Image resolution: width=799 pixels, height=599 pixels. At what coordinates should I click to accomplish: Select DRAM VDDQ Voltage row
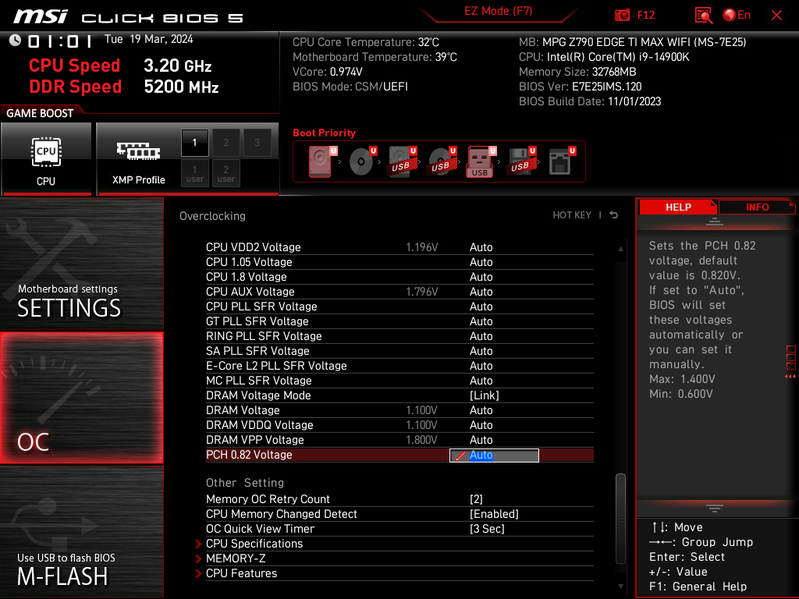click(x=400, y=425)
